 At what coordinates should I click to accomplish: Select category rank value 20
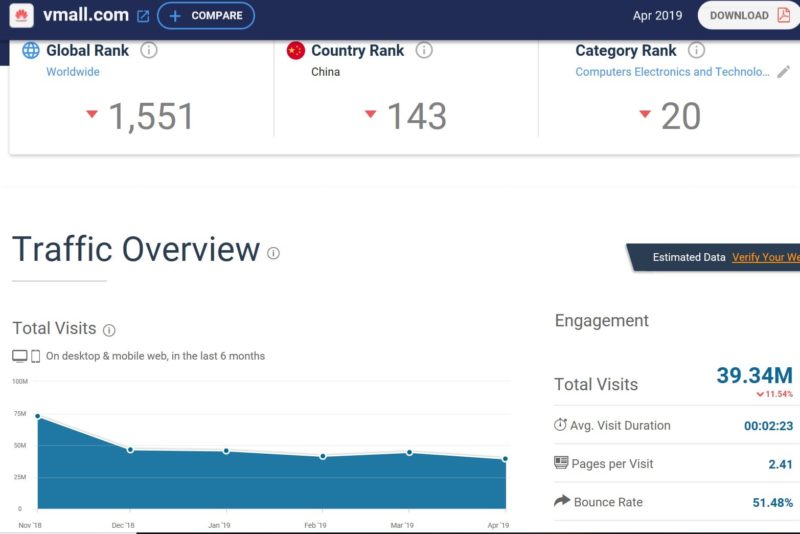click(x=681, y=116)
